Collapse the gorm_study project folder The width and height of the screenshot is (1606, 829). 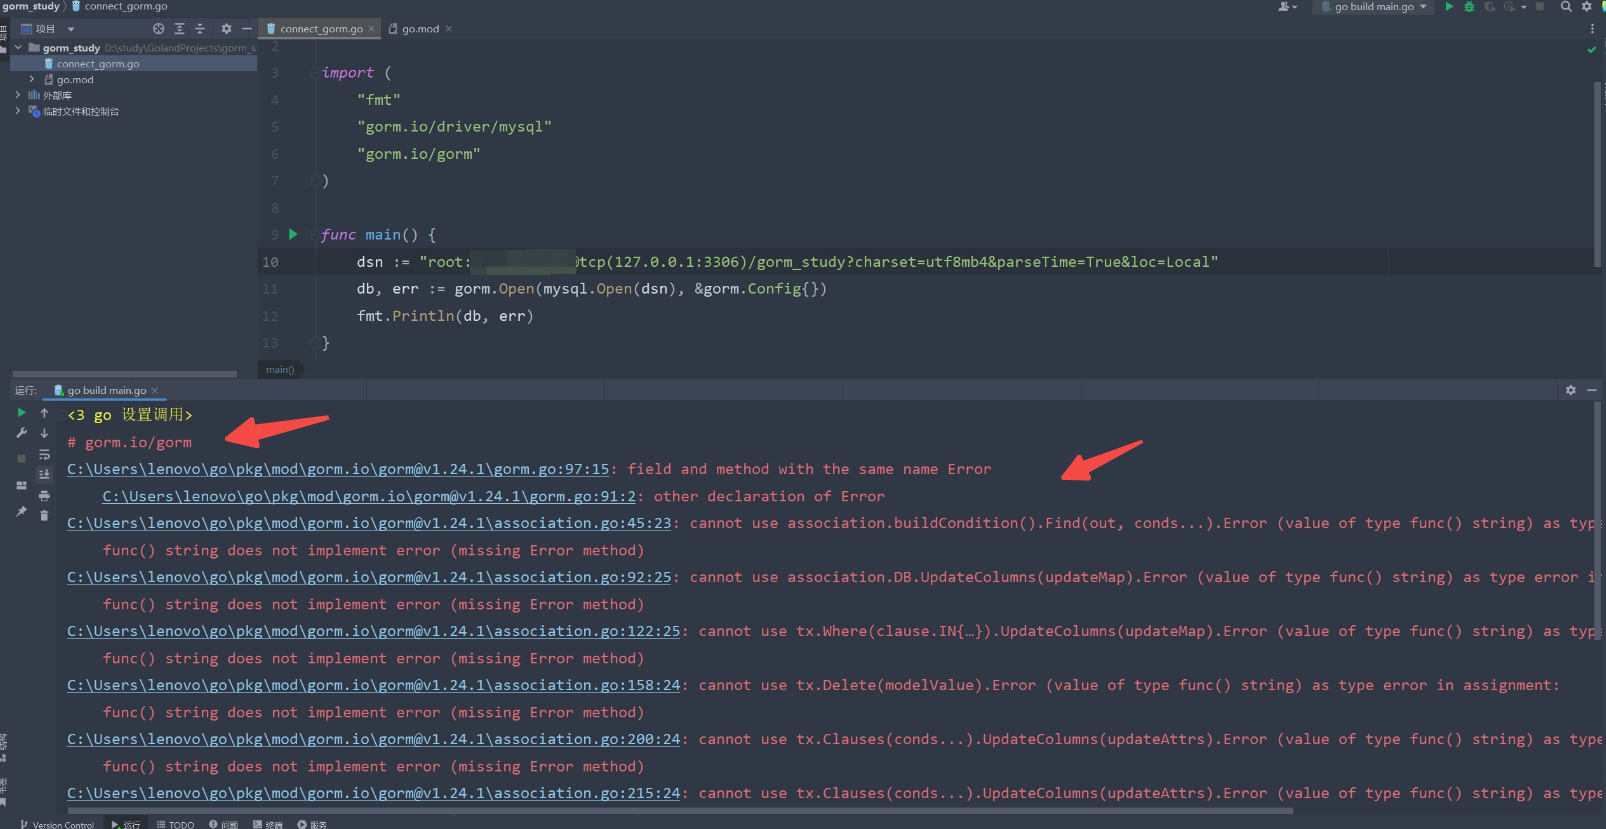tap(18, 48)
